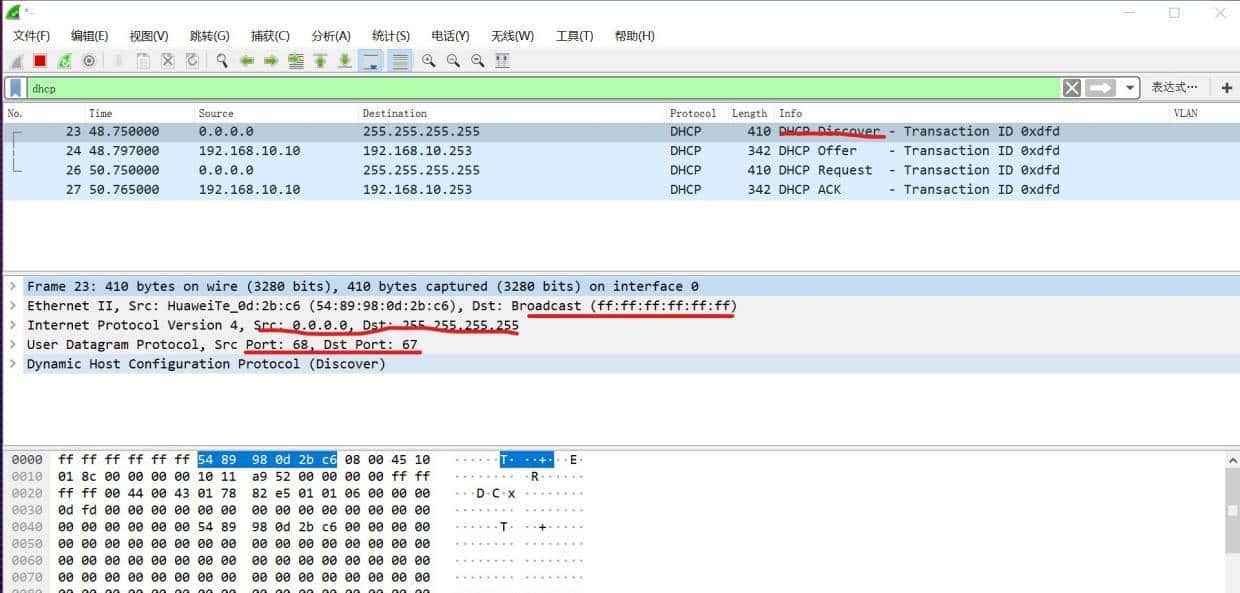
Task: Click the resize columns icon
Action: 503,60
